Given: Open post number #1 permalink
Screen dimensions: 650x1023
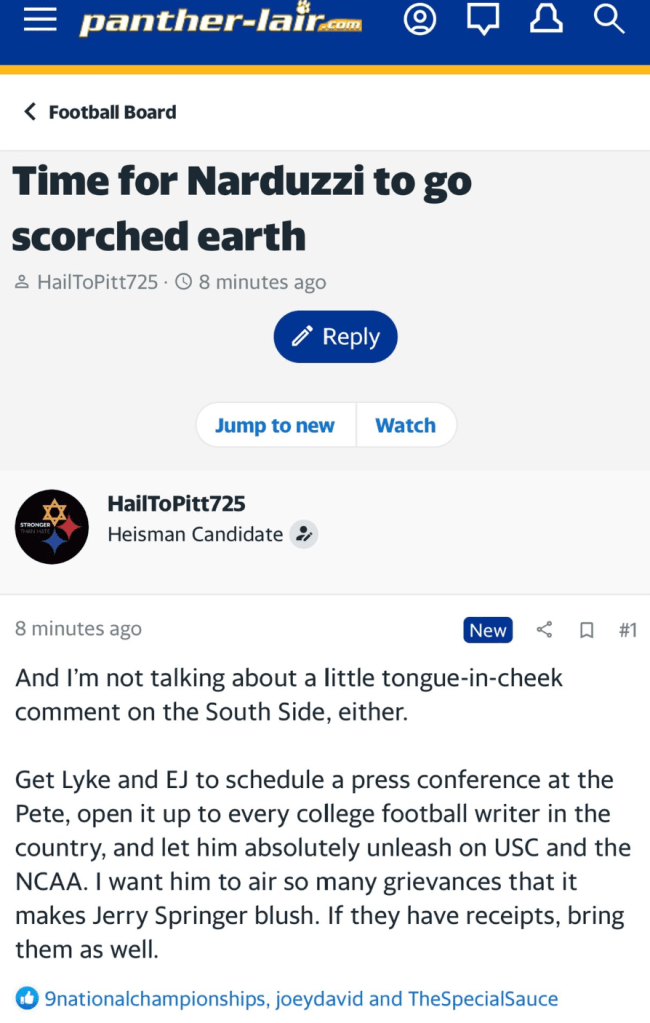Looking at the screenshot, I should 627,630.
